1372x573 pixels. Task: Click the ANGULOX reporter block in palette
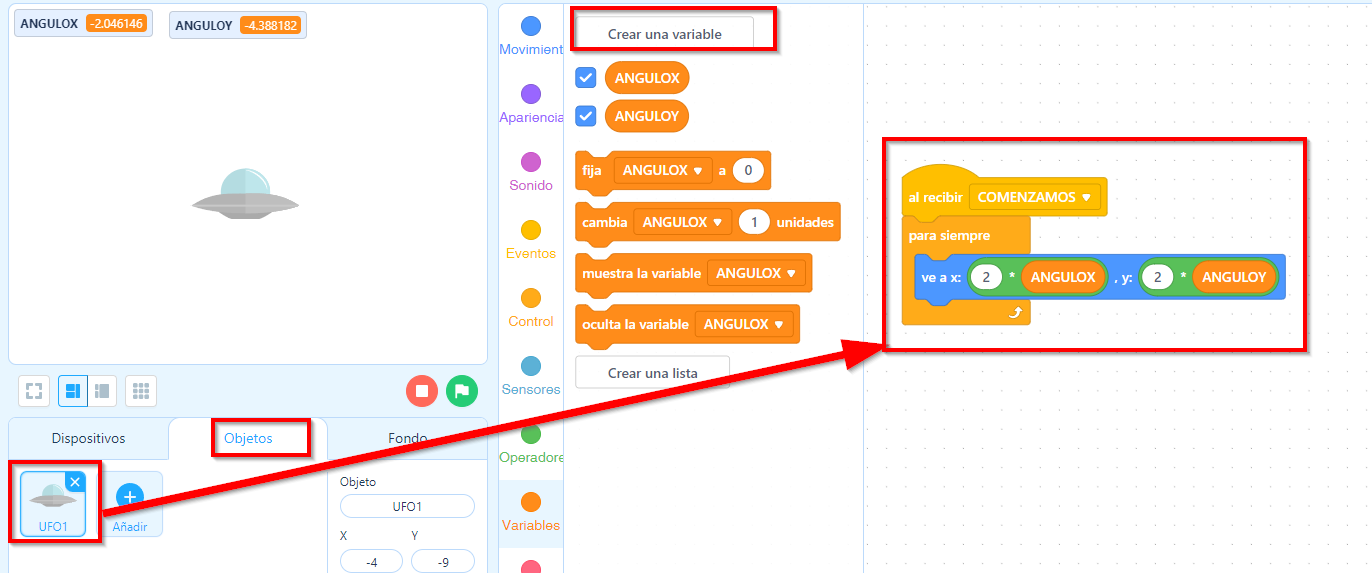point(647,78)
